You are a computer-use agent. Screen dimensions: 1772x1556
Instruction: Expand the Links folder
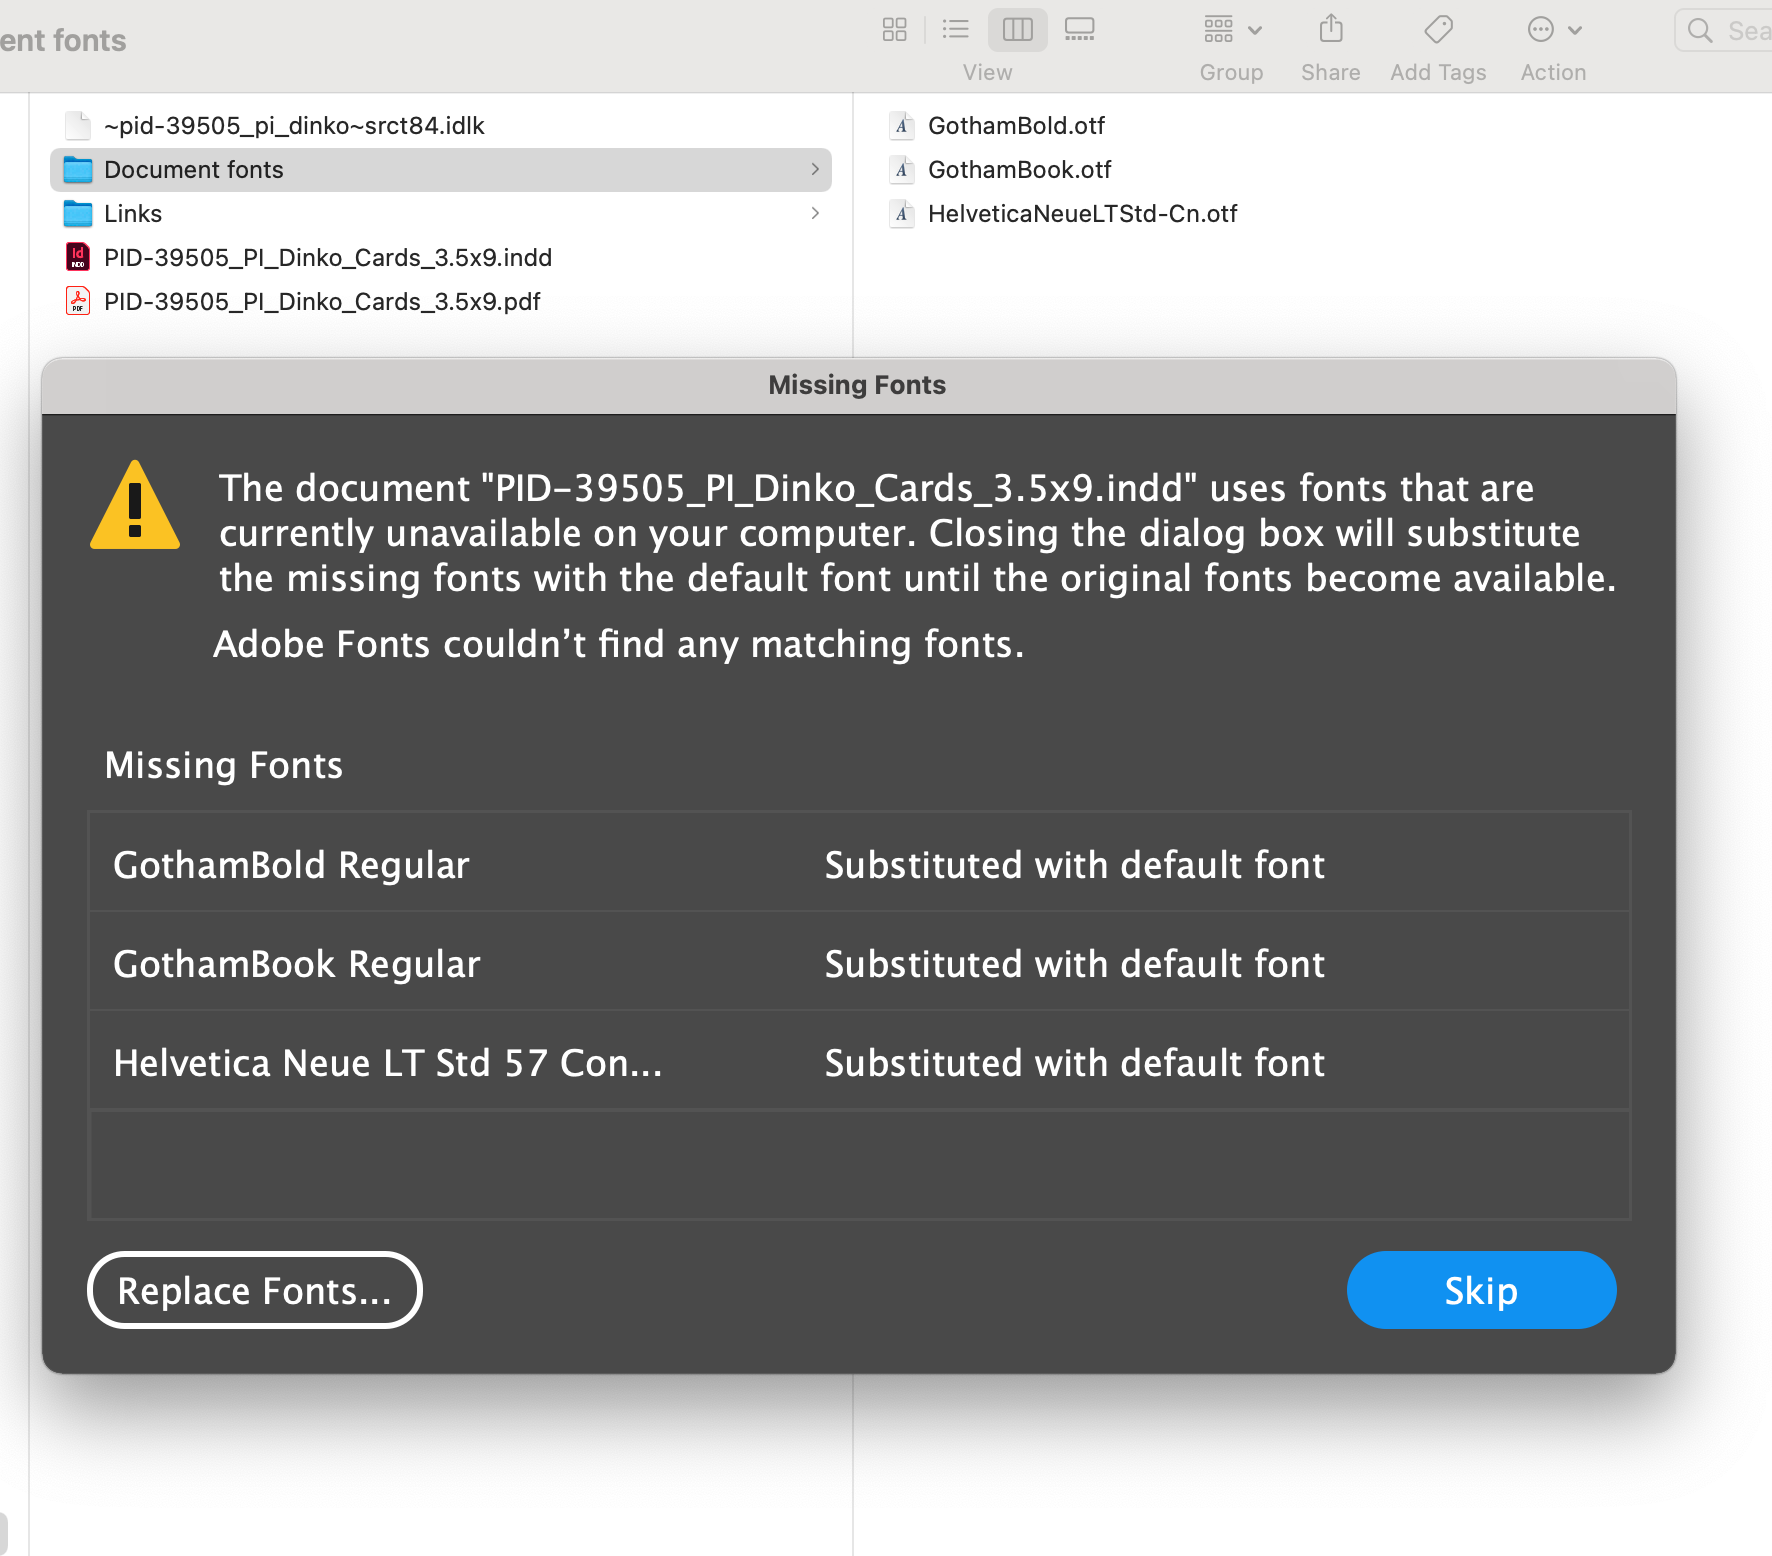point(814,213)
